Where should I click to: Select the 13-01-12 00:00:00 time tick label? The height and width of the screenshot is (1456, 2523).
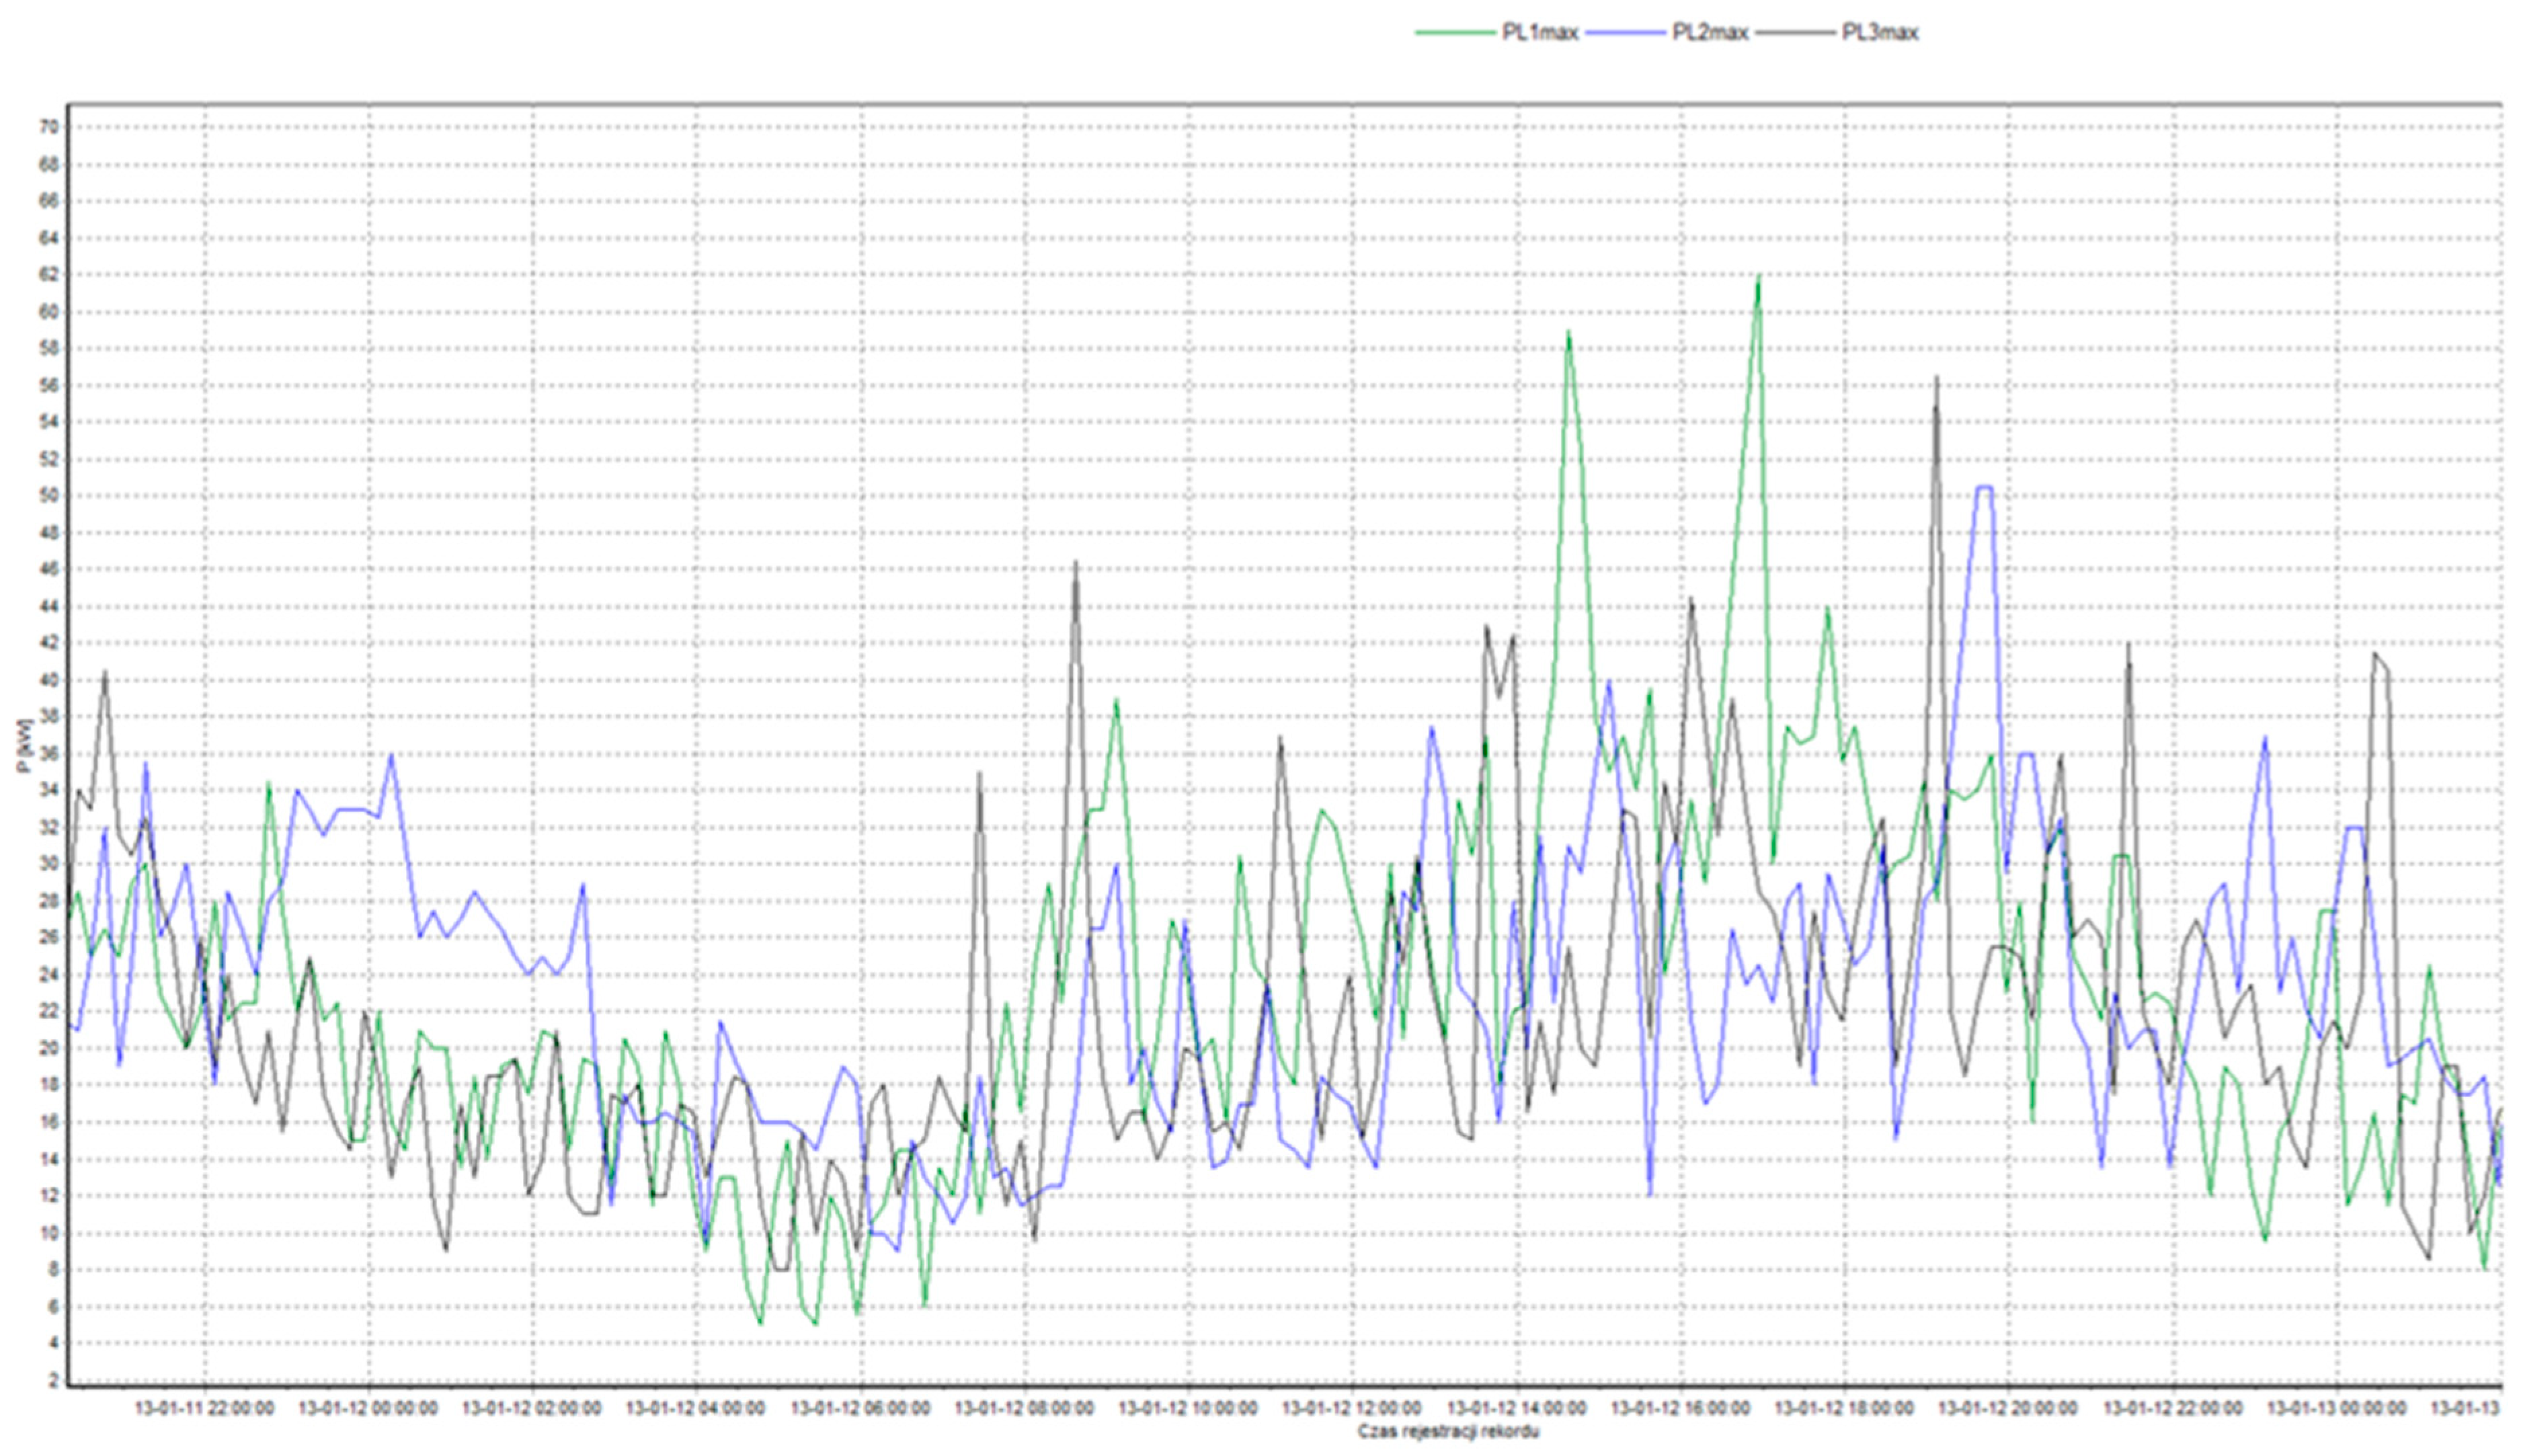368,1408
